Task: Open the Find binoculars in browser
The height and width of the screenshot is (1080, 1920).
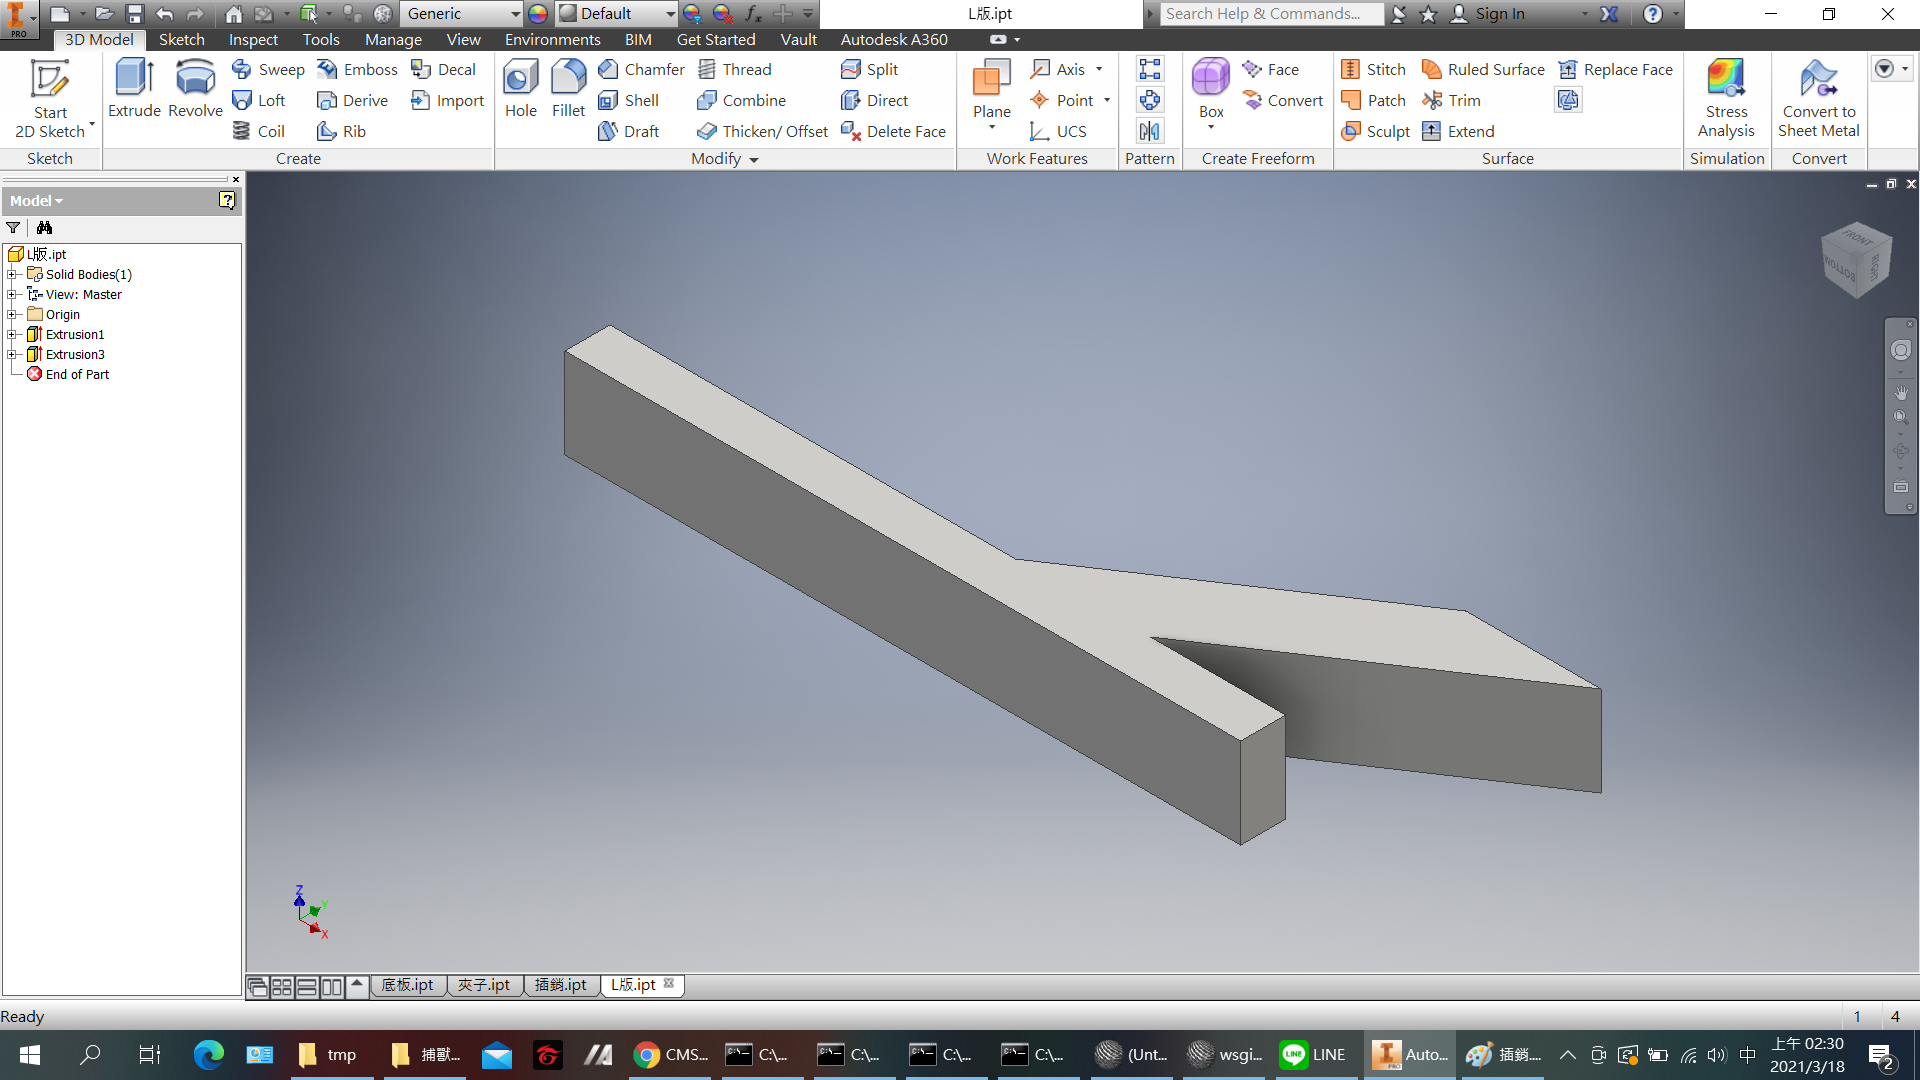Action: 44,228
